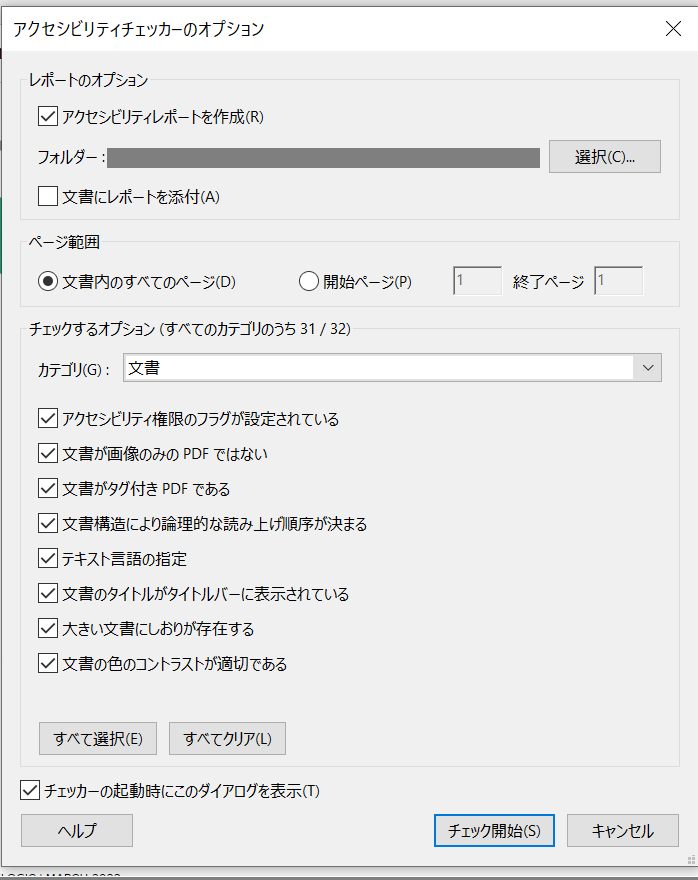Toggle 文書がタグ付き PDF である checkbox
This screenshot has width=698, height=880.
pos(48,488)
